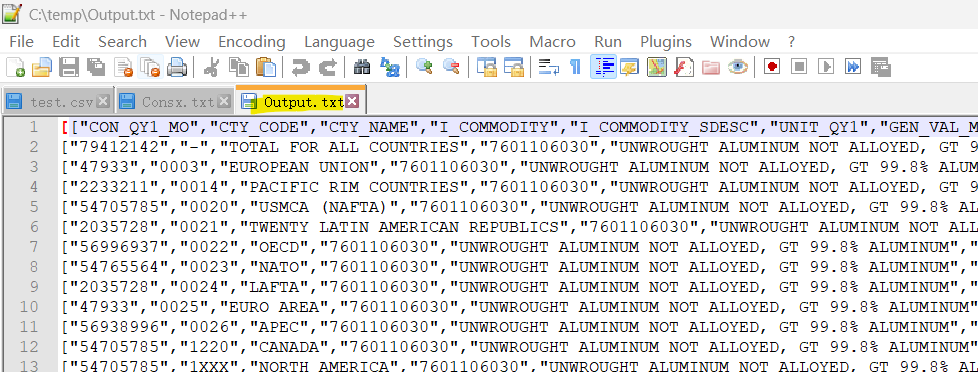The width and height of the screenshot is (978, 372).
Task: Switch to the Consx.txt tab
Action: click(175, 101)
